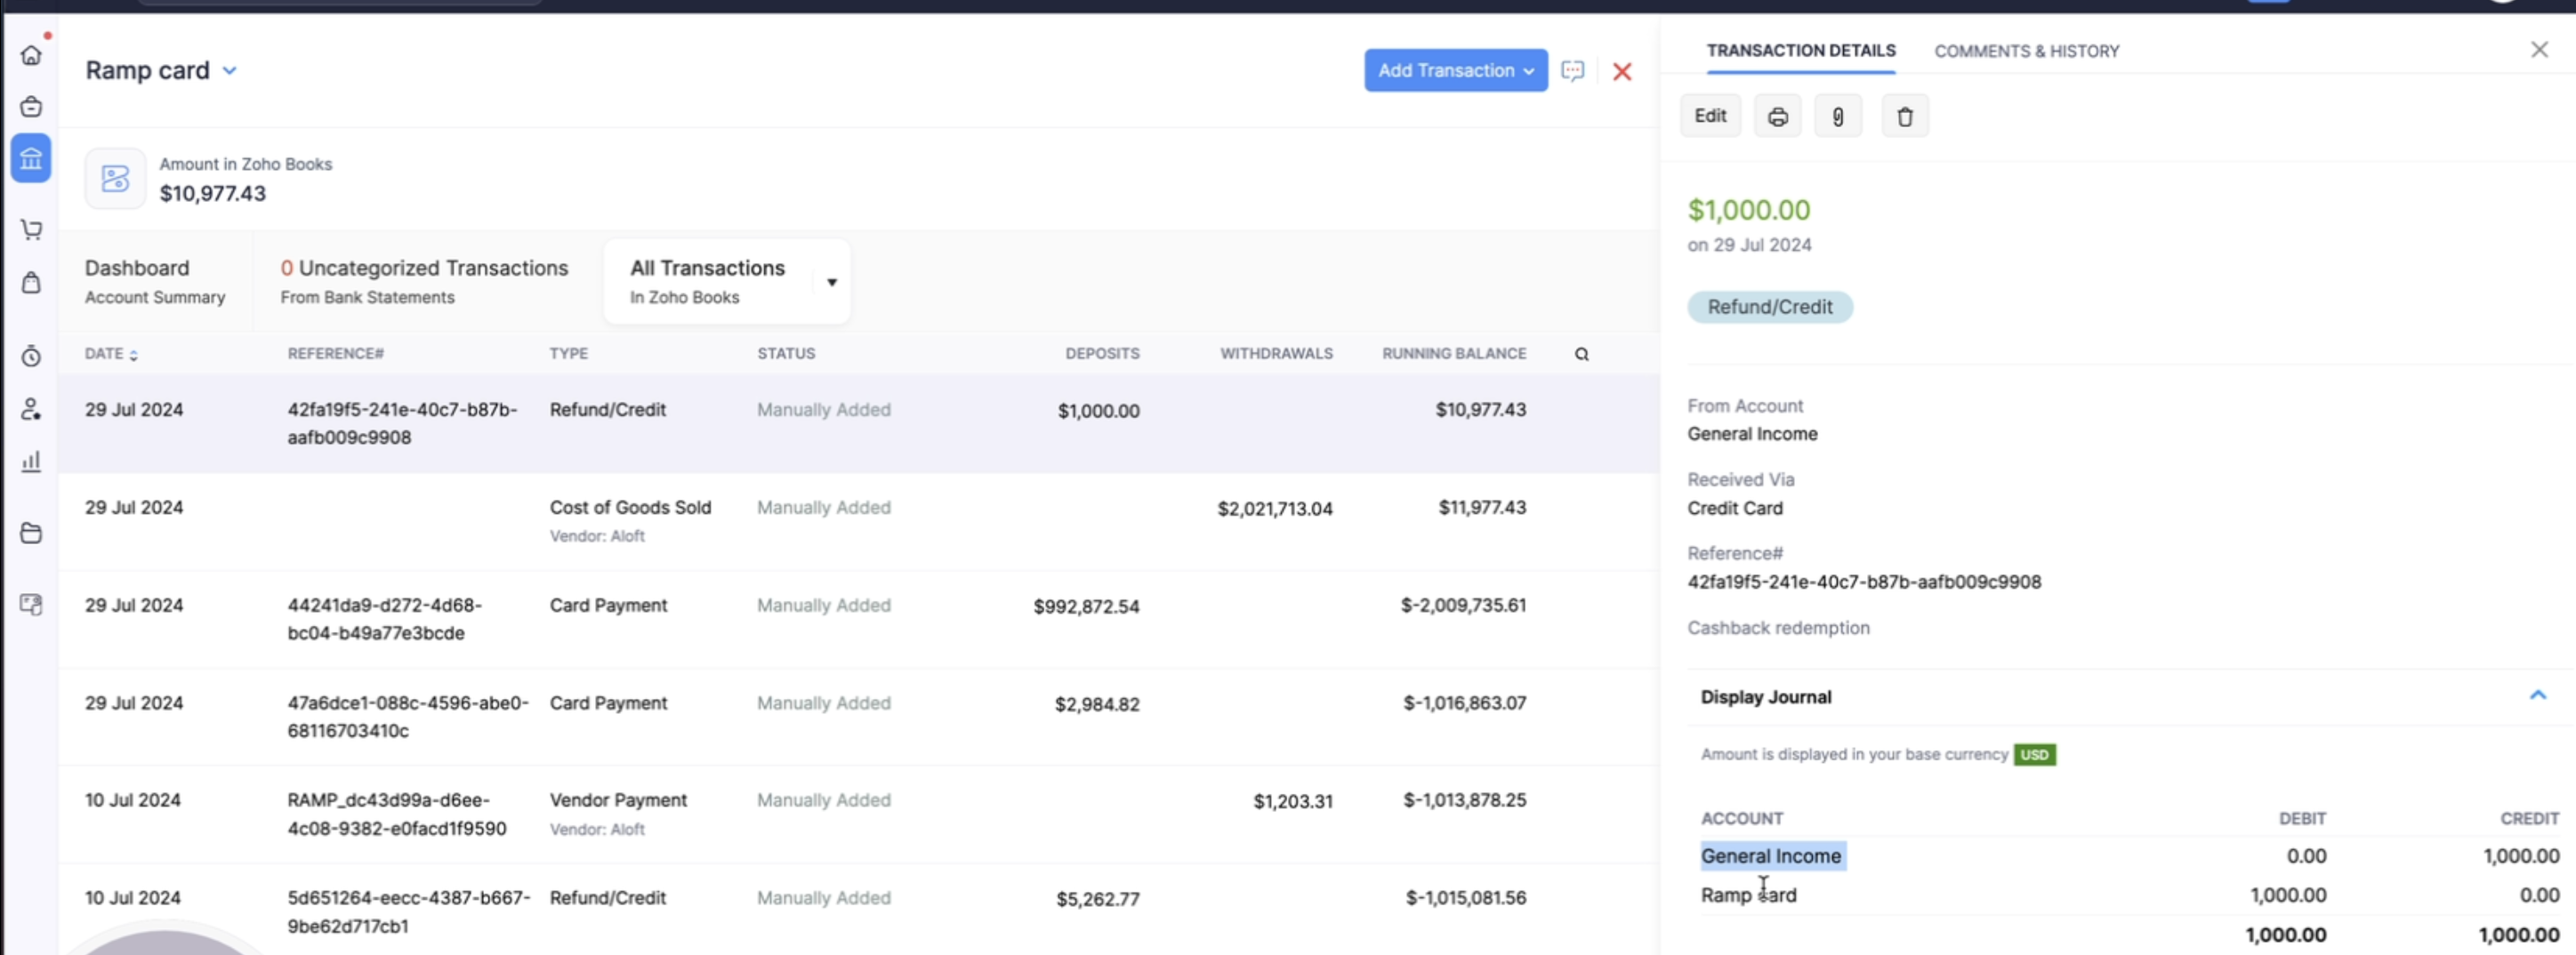Click the $10,977.43 Amount in Zoho Books
The image size is (2576, 955).
click(212, 194)
